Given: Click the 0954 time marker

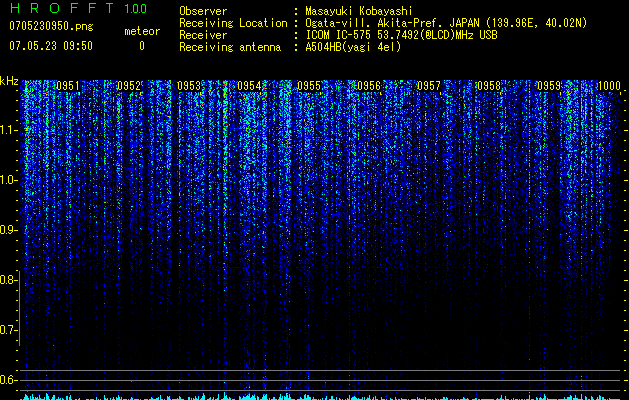Looking at the screenshot, I should click(x=249, y=86).
